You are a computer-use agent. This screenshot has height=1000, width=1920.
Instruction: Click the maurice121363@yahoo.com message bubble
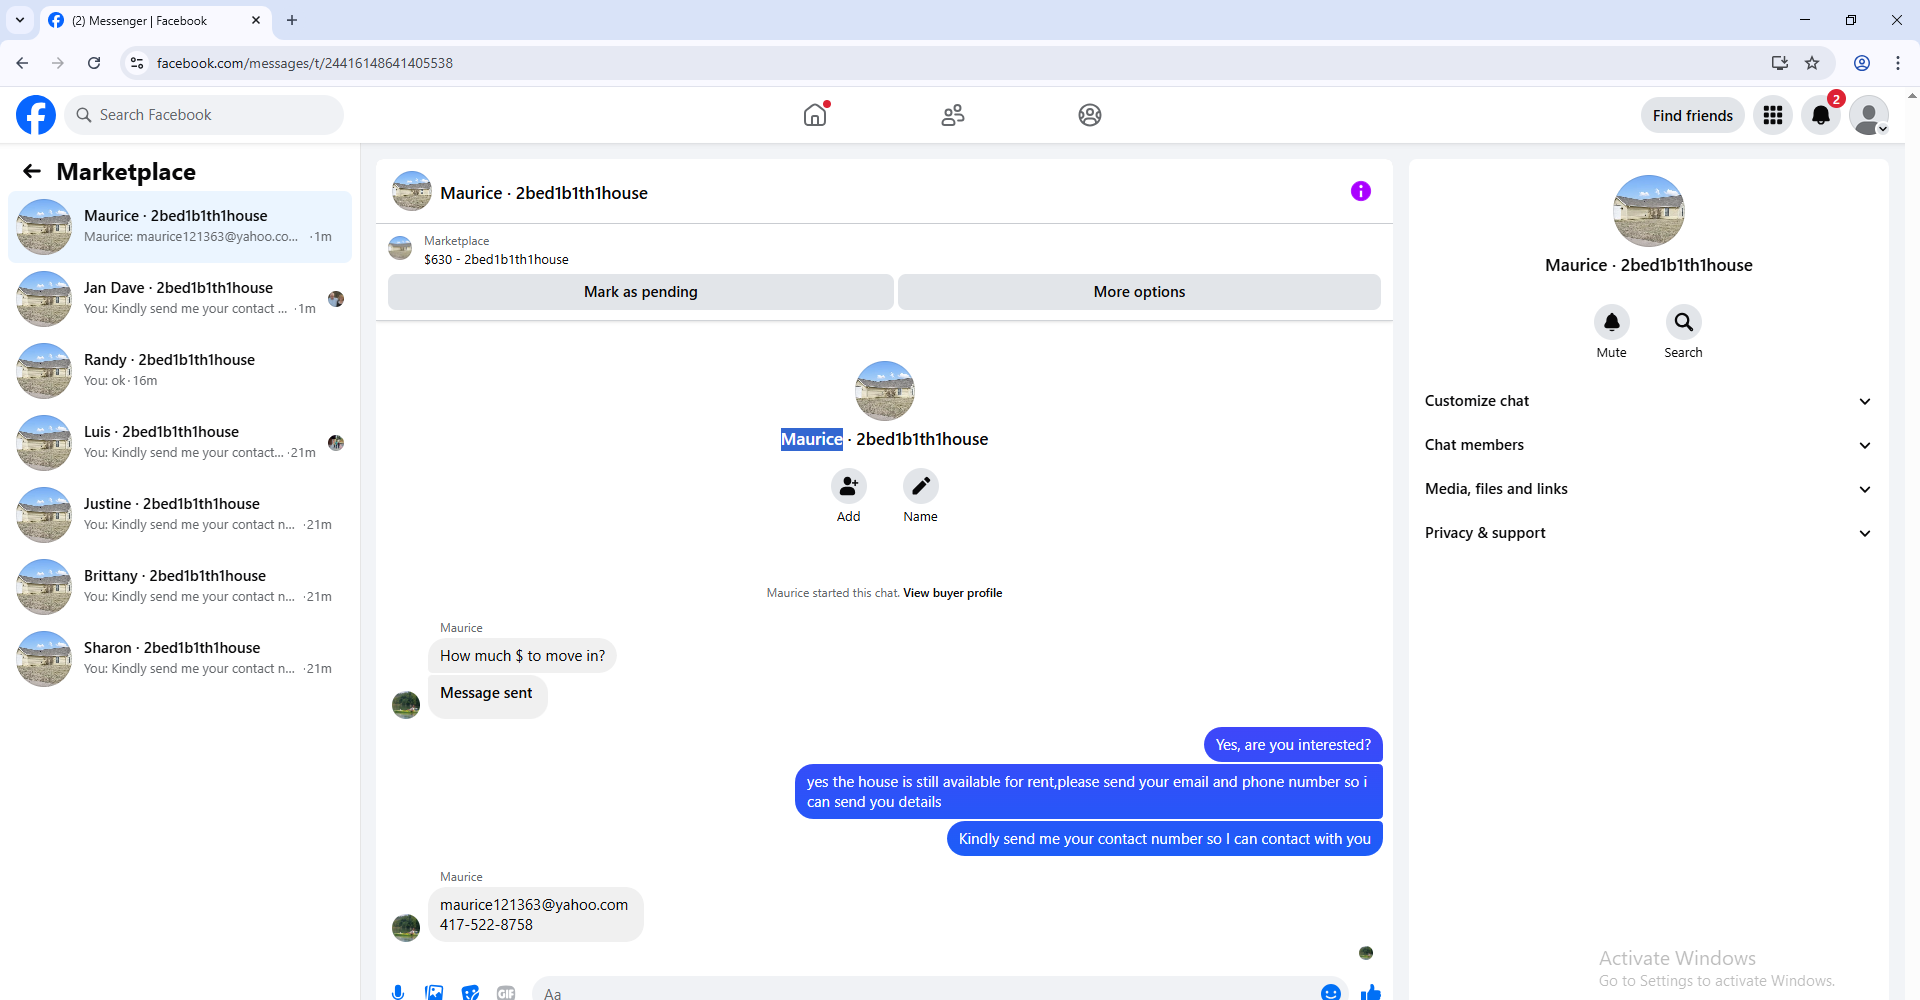(535, 915)
